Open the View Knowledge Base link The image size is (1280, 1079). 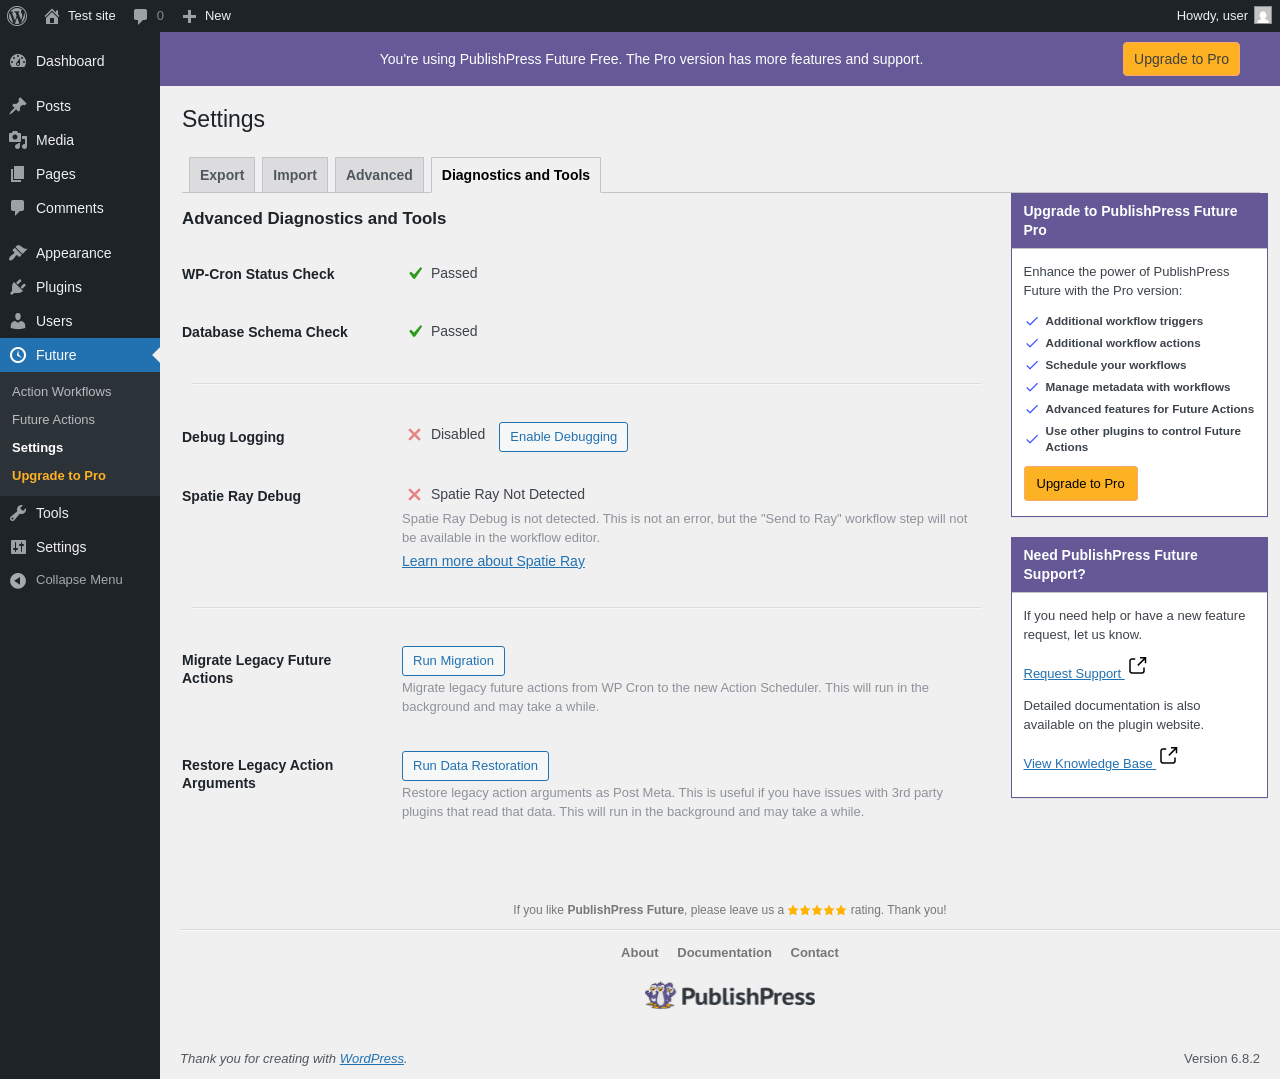[x=1088, y=764]
